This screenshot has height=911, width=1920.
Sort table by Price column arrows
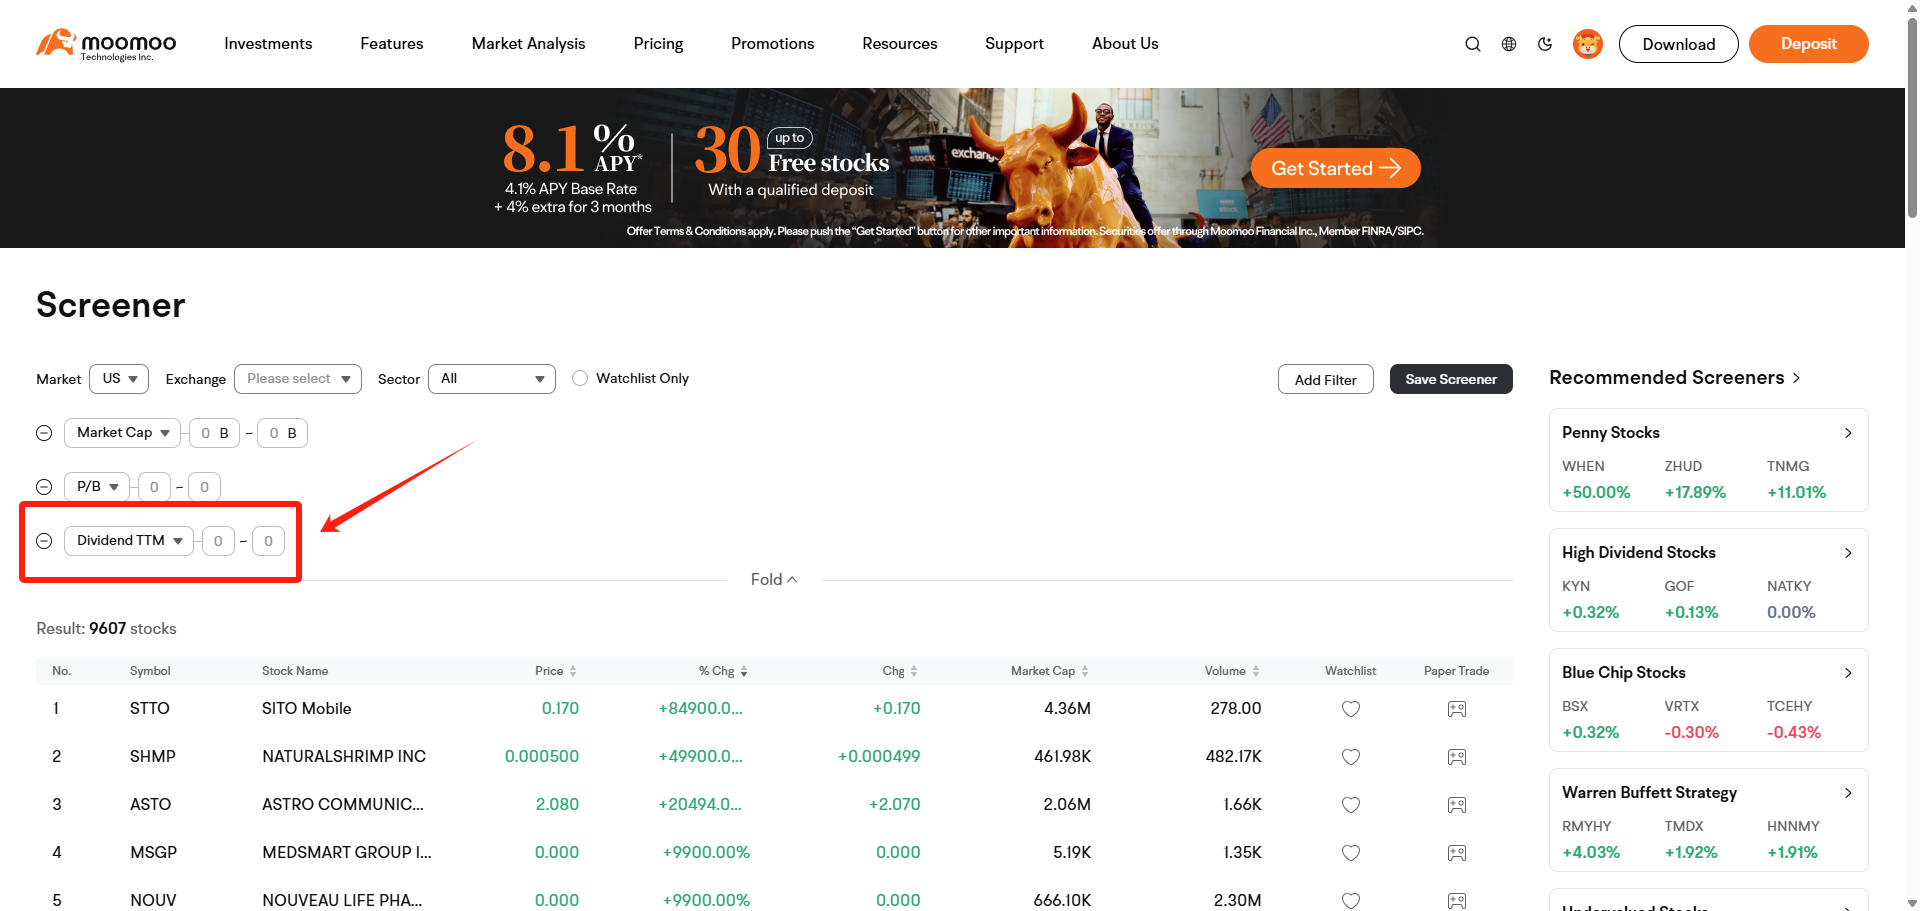[x=573, y=671]
